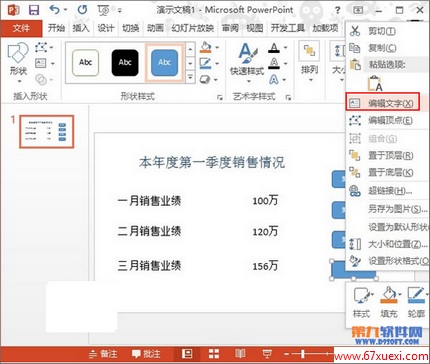Click the Save icon in quick access toolbar
This screenshot has width=430, height=364.
tap(34, 10)
